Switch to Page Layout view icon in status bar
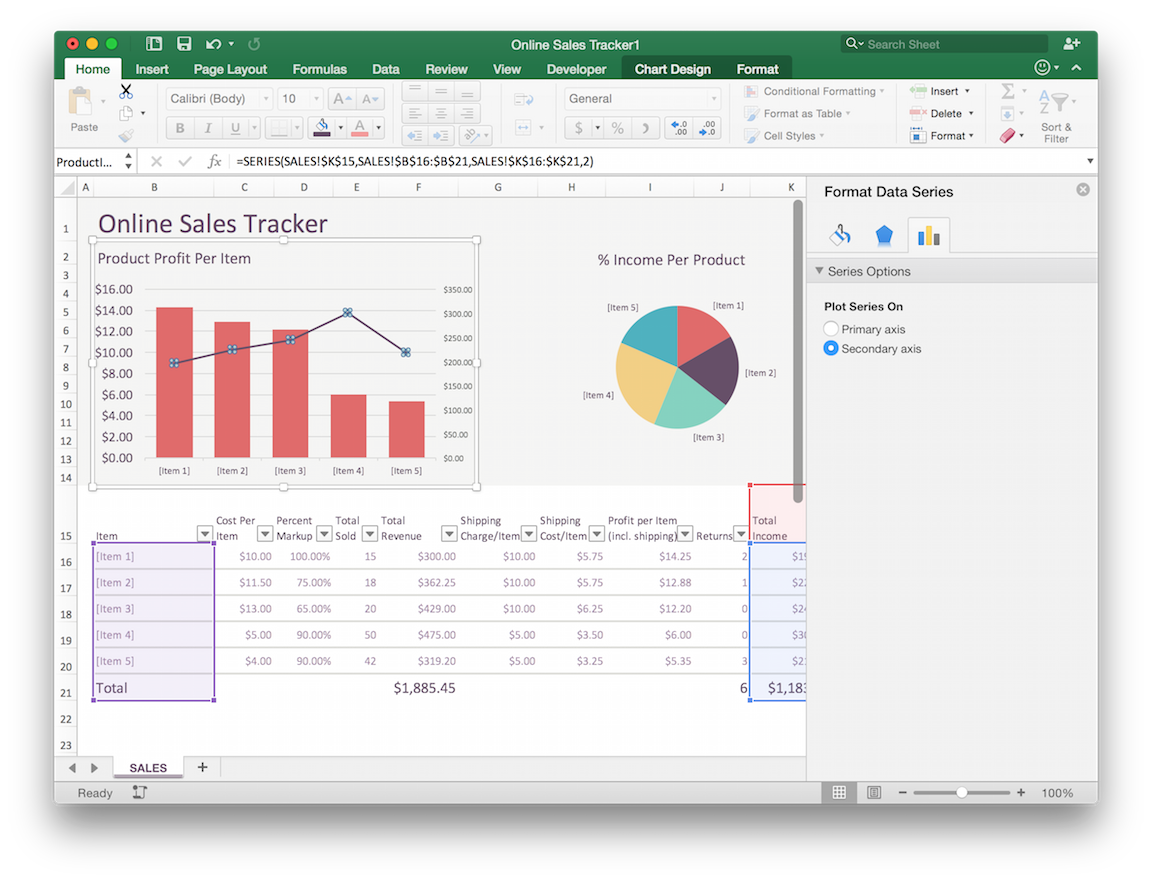 874,792
